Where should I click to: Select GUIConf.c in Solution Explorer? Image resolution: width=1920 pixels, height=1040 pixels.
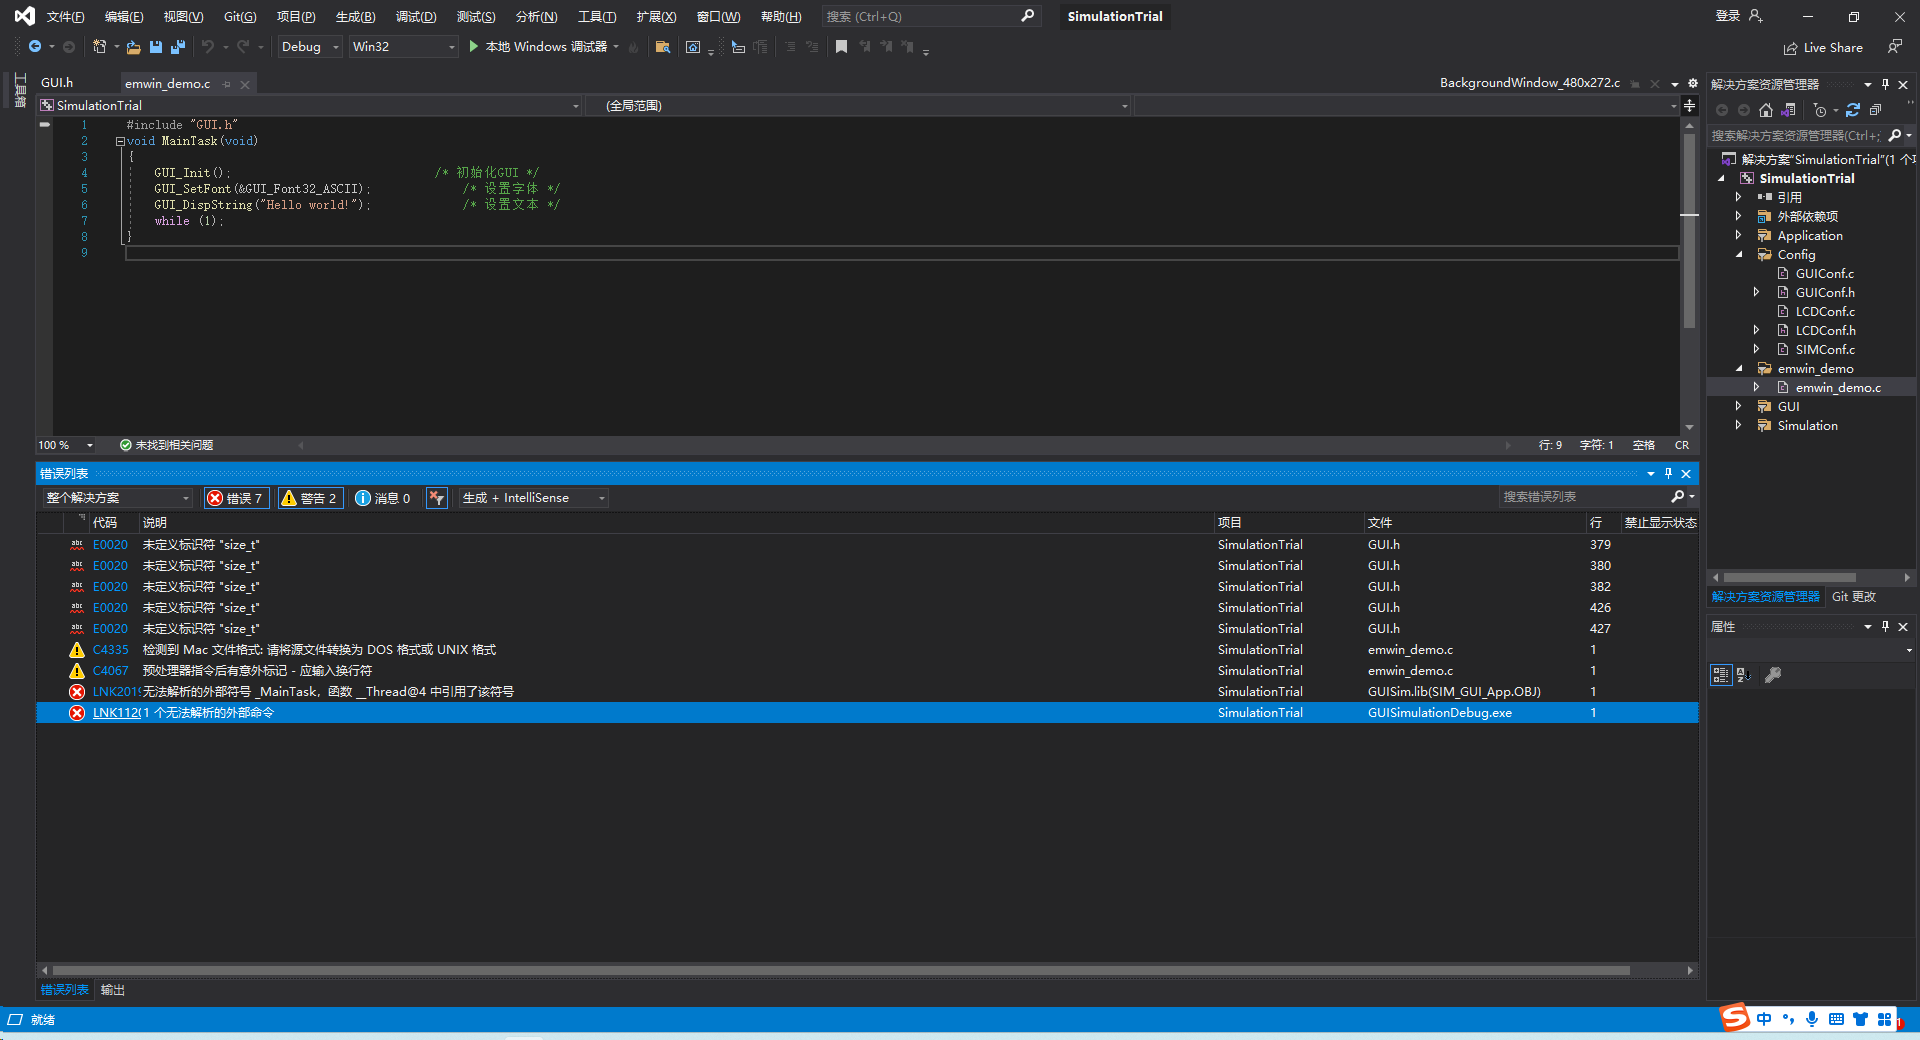pos(1824,274)
